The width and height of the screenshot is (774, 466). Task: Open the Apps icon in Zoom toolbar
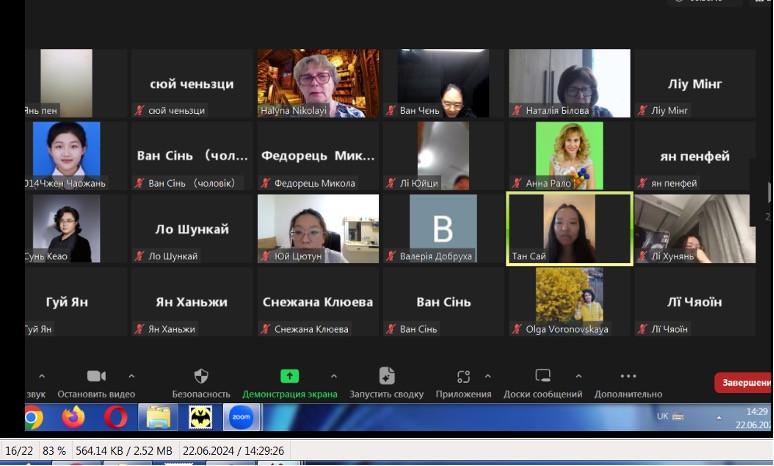click(x=463, y=377)
